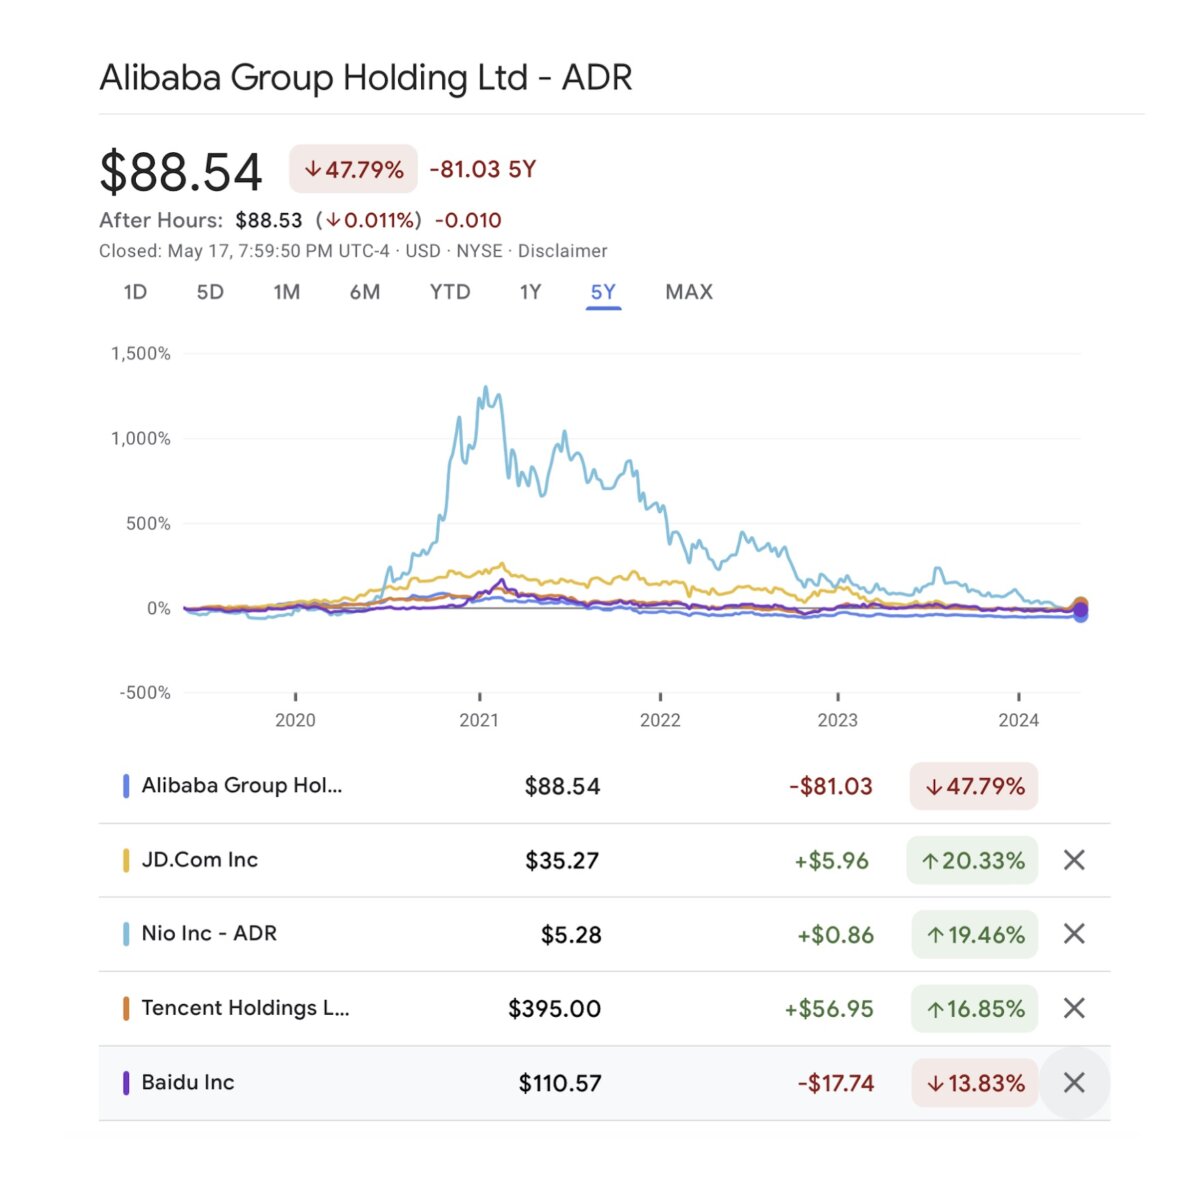Remove Baidu Inc from comparison
Image resolution: width=1200 pixels, height=1197 pixels.
[x=1074, y=1082]
